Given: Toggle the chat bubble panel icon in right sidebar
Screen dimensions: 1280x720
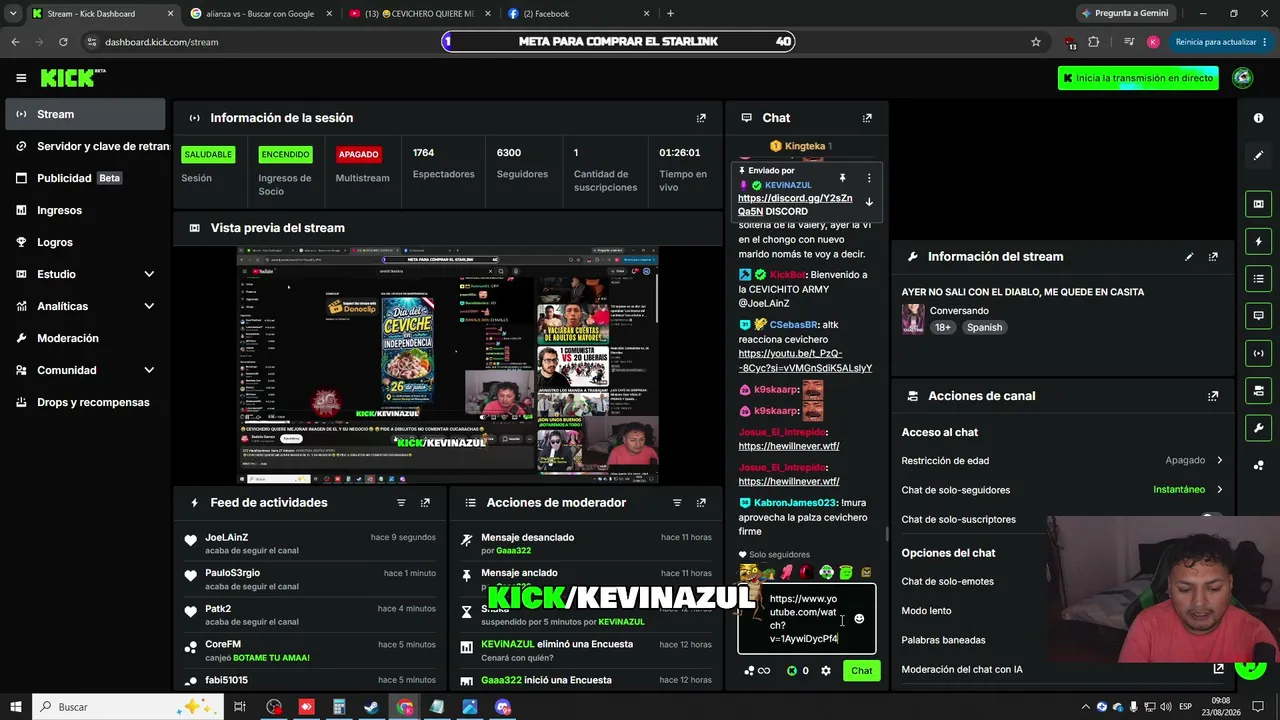Looking at the screenshot, I should (1259, 315).
